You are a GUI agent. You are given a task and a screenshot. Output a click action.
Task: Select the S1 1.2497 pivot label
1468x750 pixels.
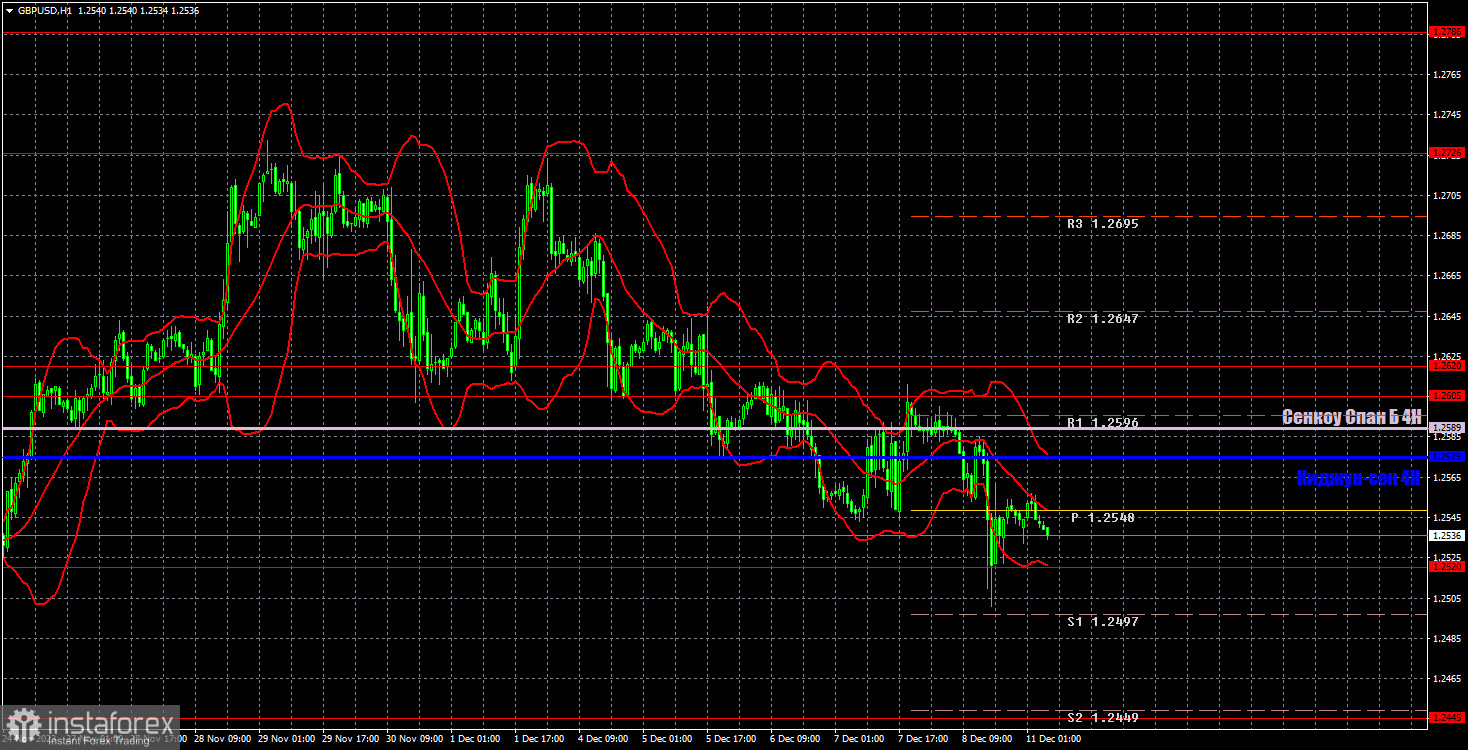(1101, 621)
